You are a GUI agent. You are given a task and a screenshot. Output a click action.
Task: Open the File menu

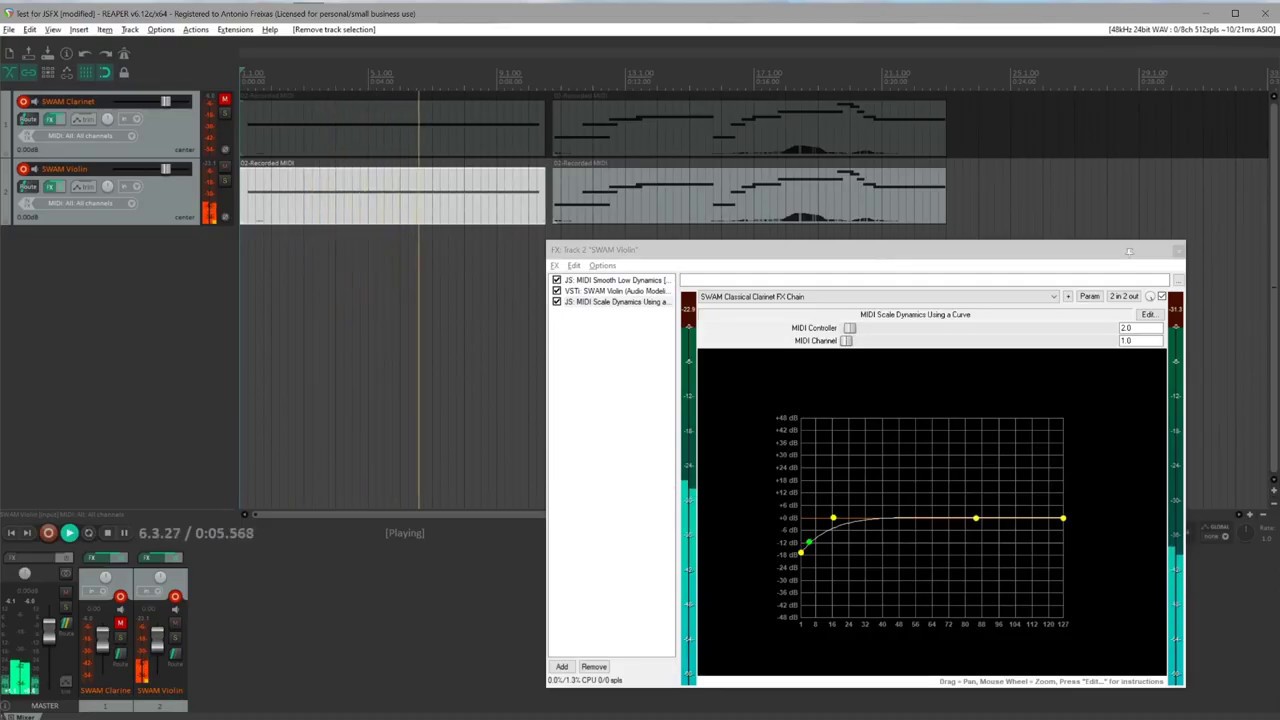pos(9,30)
